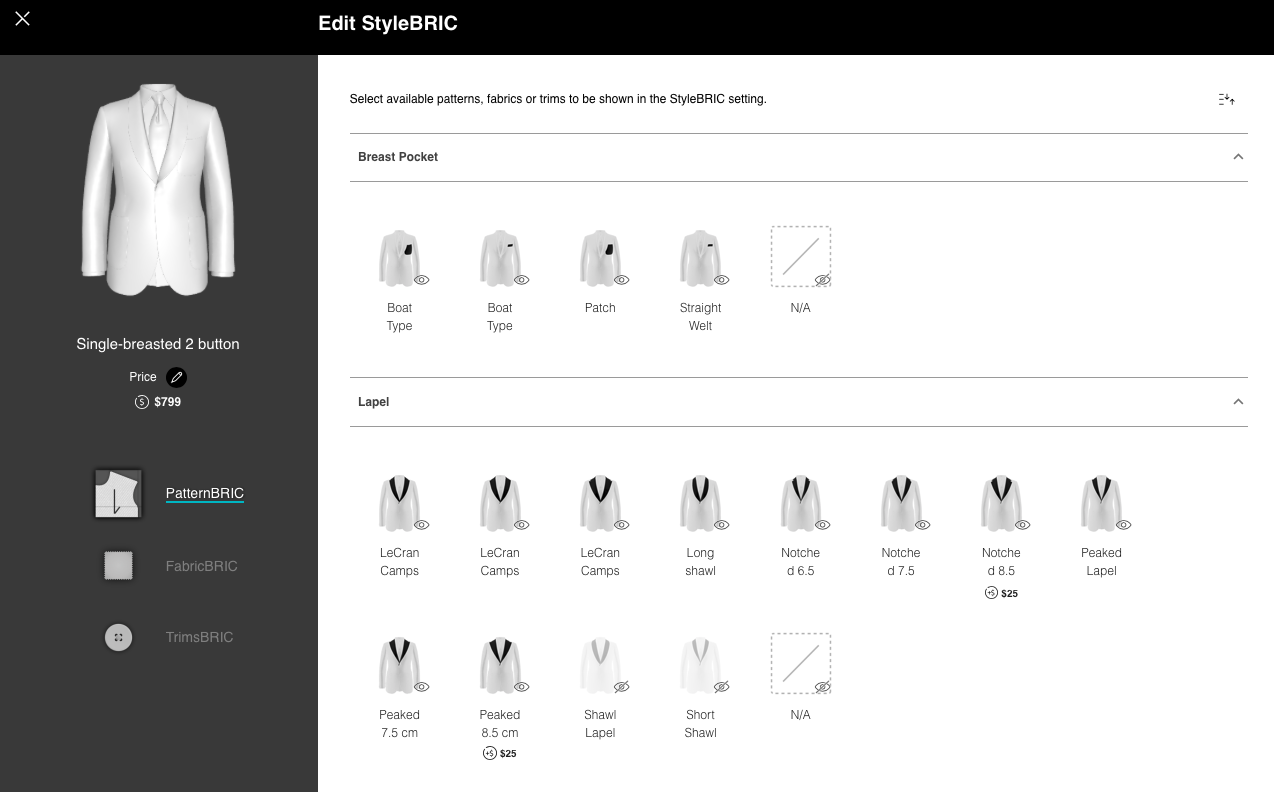Select the Peaked Lapel jacket icon
The image size is (1274, 792).
click(x=1100, y=503)
